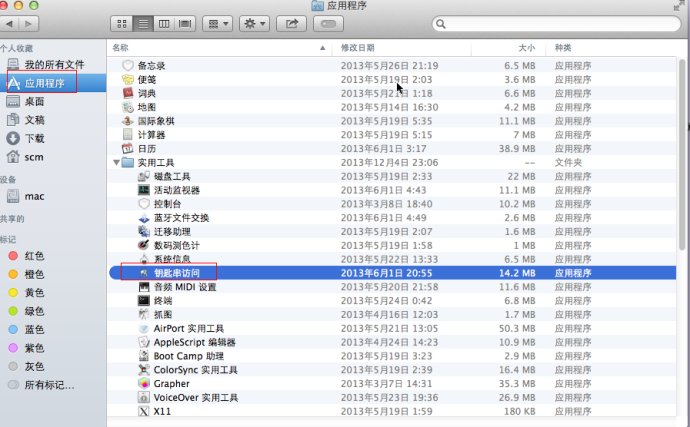This screenshot has width=690, height=427.
Task: Go forward with the right arrow
Action: coord(29,24)
